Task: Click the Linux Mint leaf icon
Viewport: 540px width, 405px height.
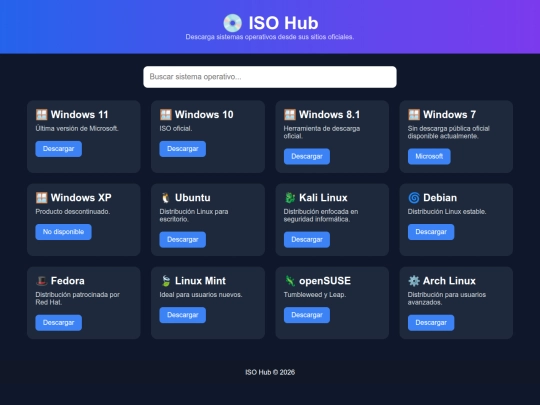Action: 166,281
